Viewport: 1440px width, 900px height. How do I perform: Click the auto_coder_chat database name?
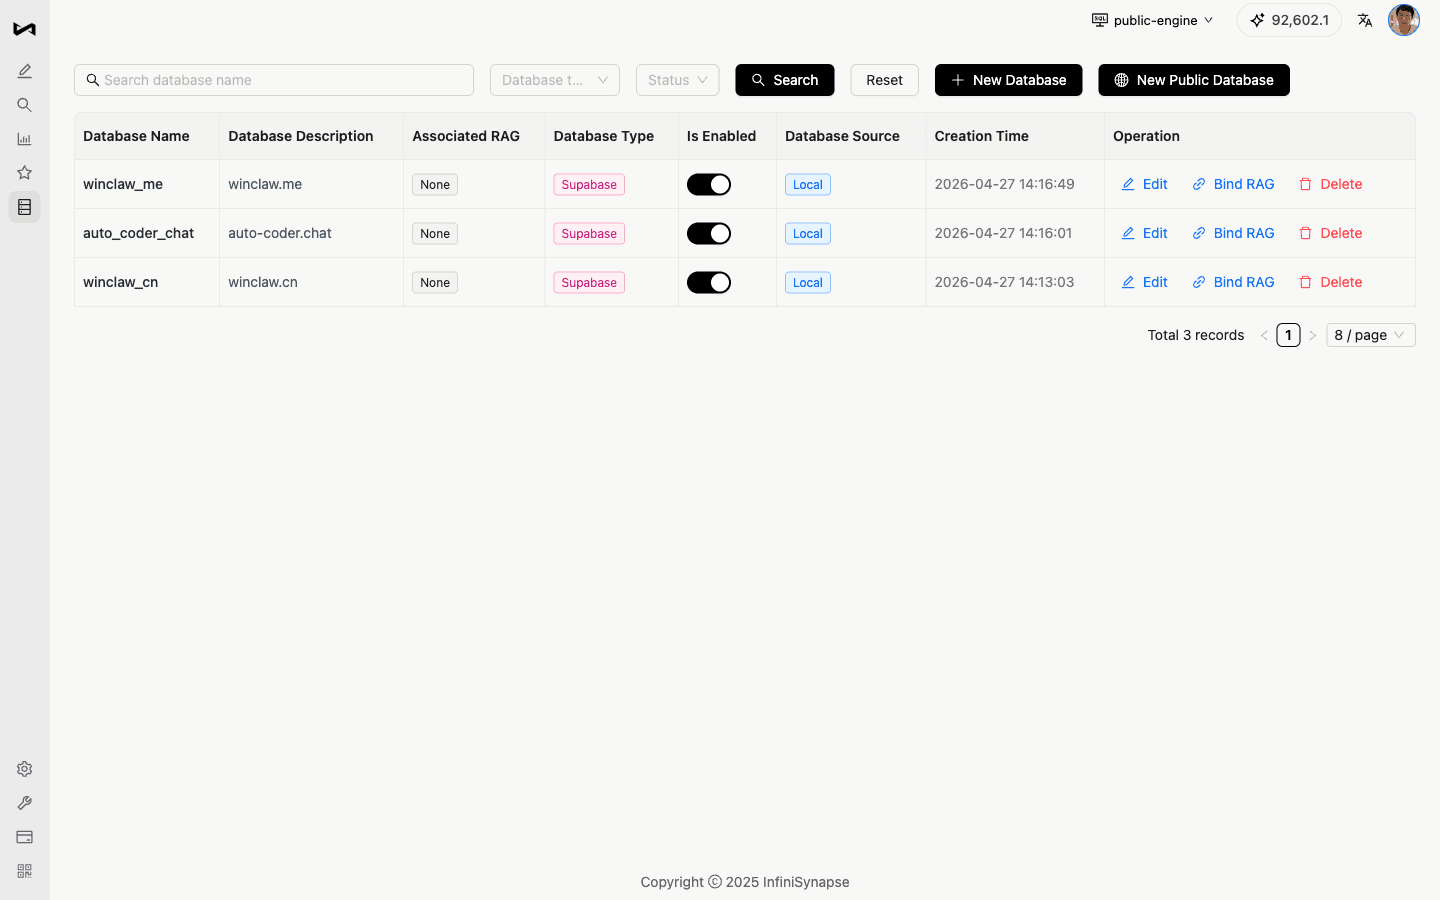(138, 233)
